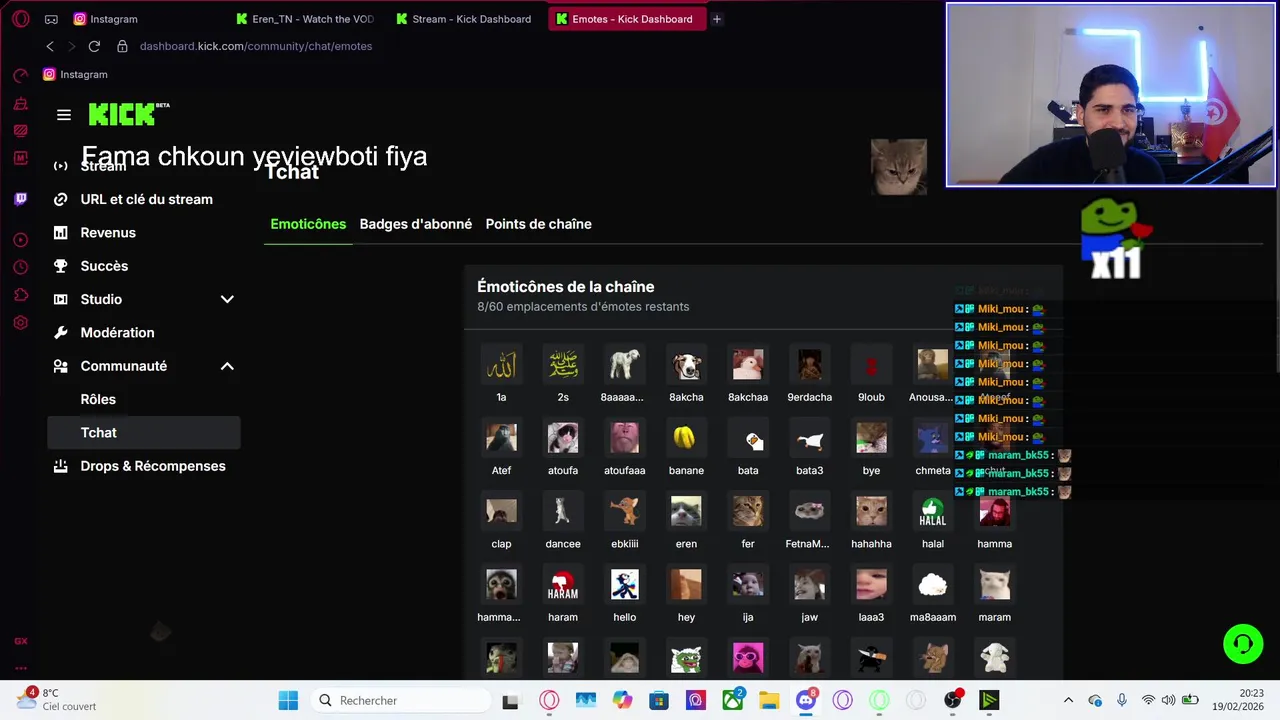The width and height of the screenshot is (1280, 720).
Task: Switch to the Émoticônes tab
Action: click(308, 224)
